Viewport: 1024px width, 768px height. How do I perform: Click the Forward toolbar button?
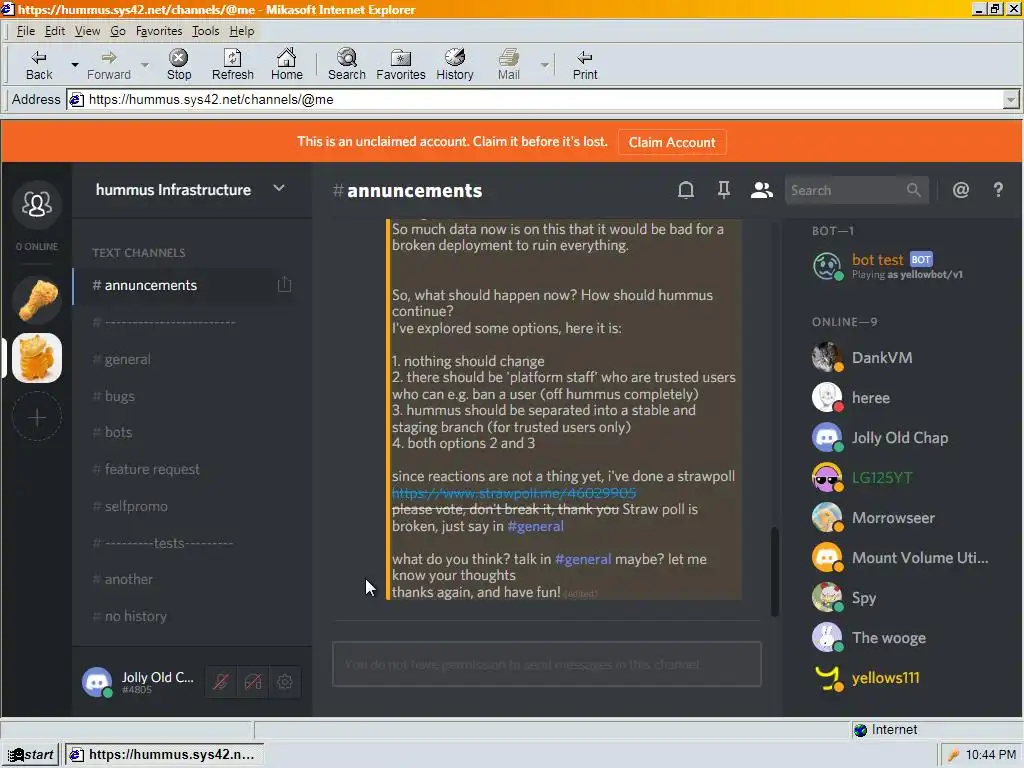pos(108,65)
